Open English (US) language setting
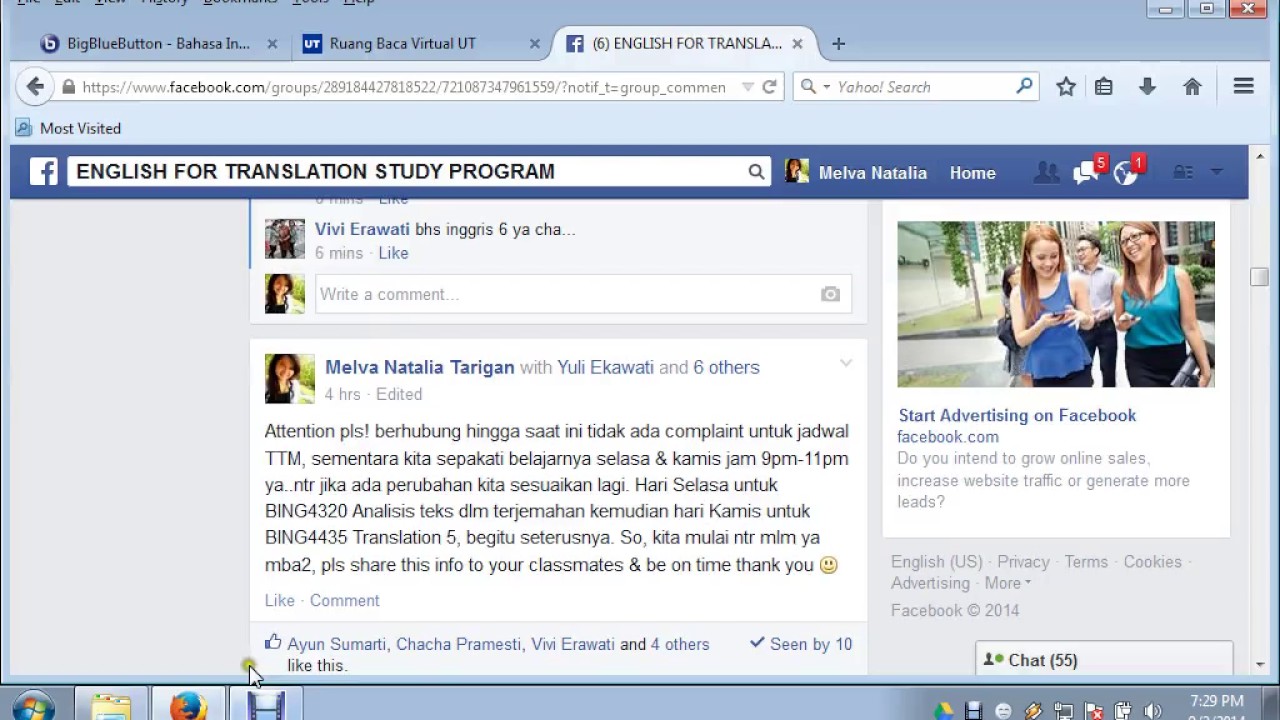 (937, 562)
